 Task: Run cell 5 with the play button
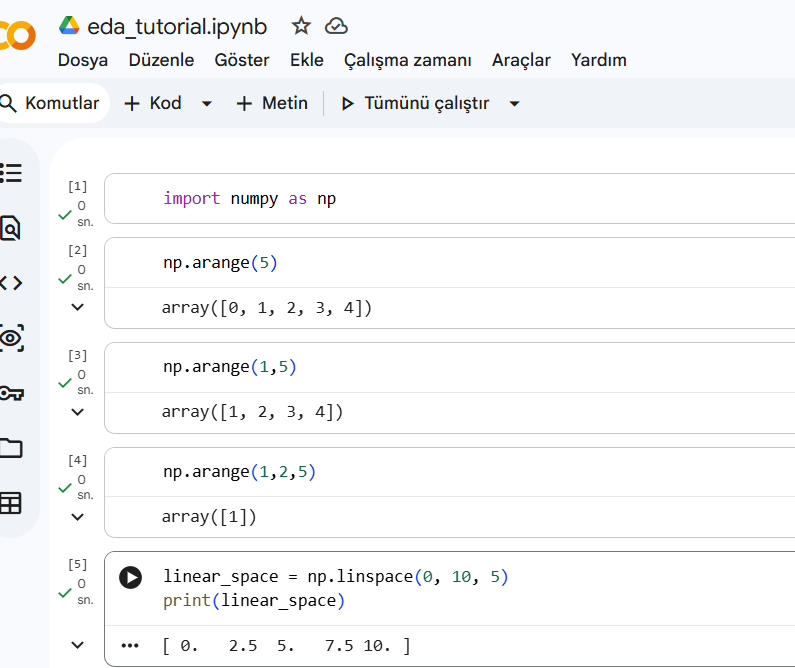130,577
